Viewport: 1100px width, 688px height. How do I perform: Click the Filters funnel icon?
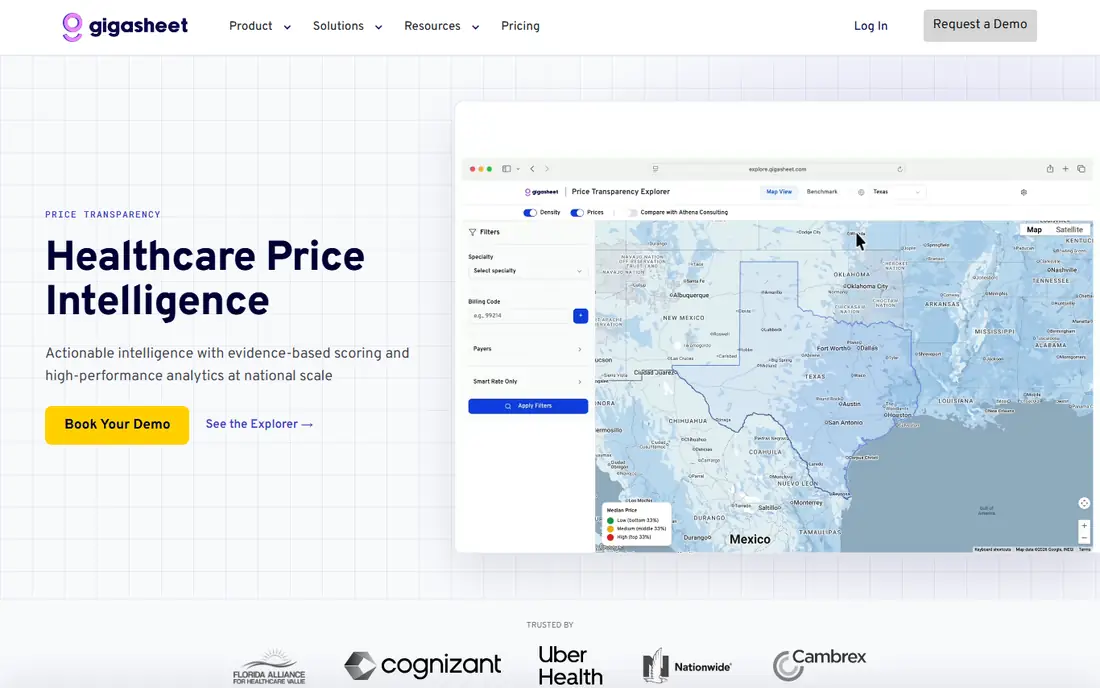[472, 232]
